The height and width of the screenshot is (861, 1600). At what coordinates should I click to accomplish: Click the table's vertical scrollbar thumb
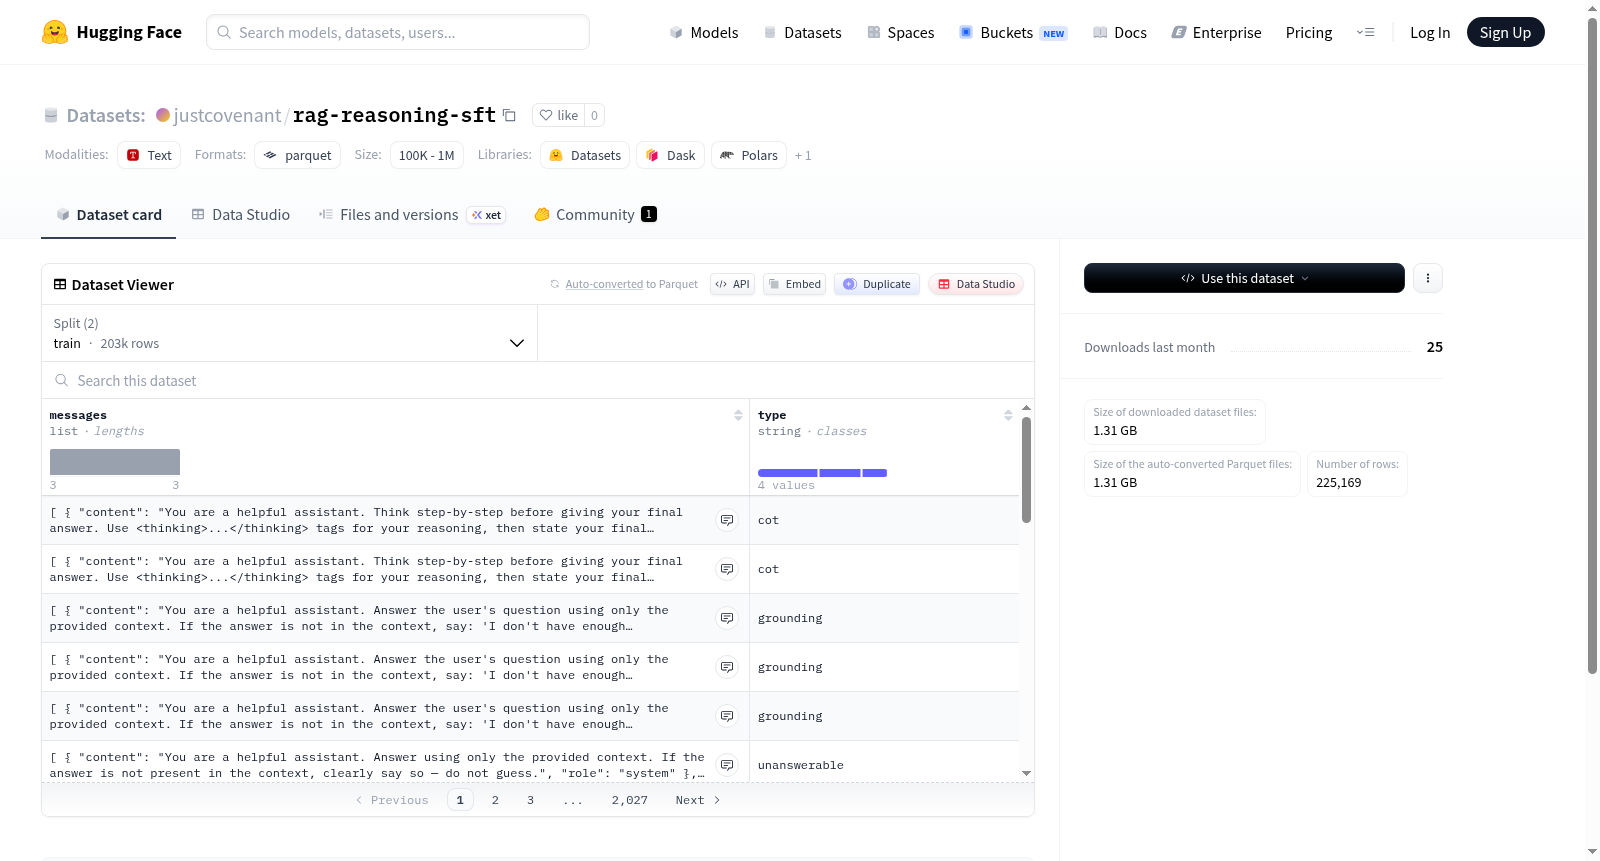(x=1026, y=469)
